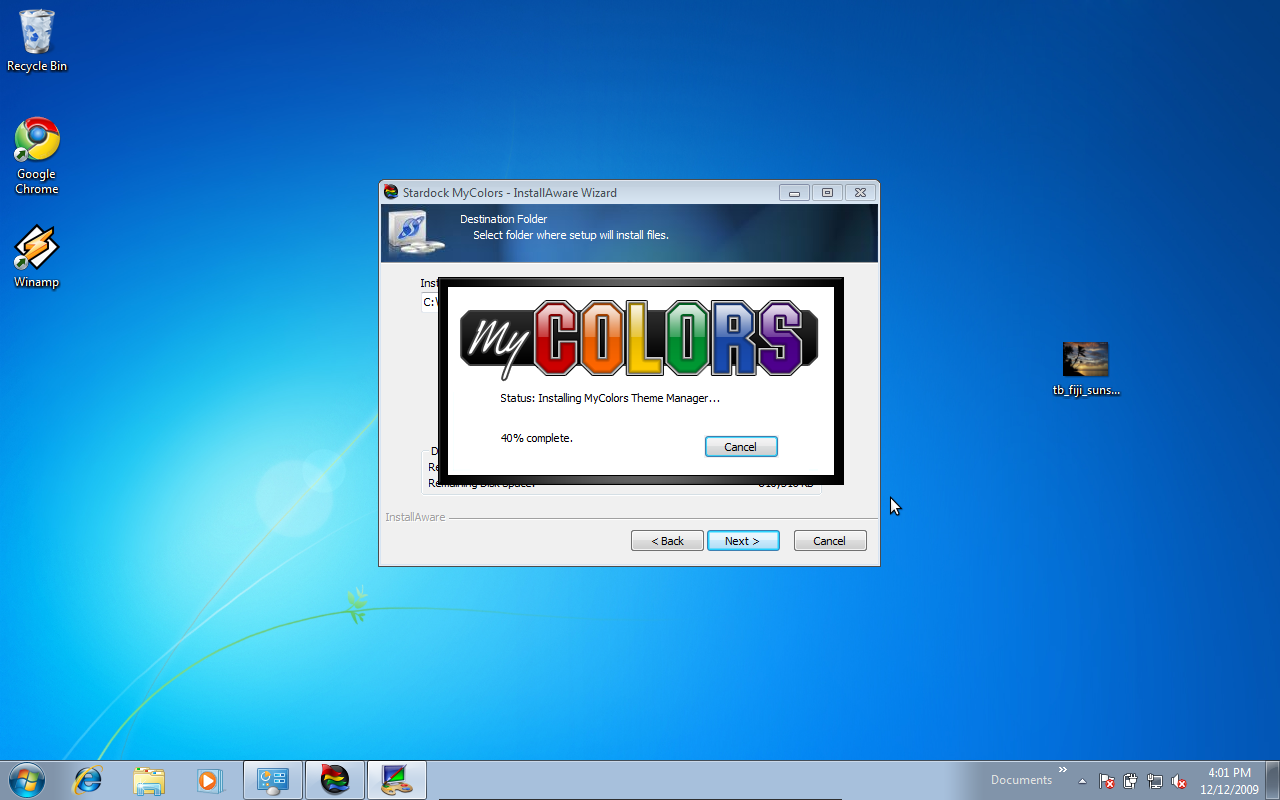Viewport: 1280px width, 800px height.
Task: Select the Google Chrome desktop shortcut
Action: click(x=37, y=156)
